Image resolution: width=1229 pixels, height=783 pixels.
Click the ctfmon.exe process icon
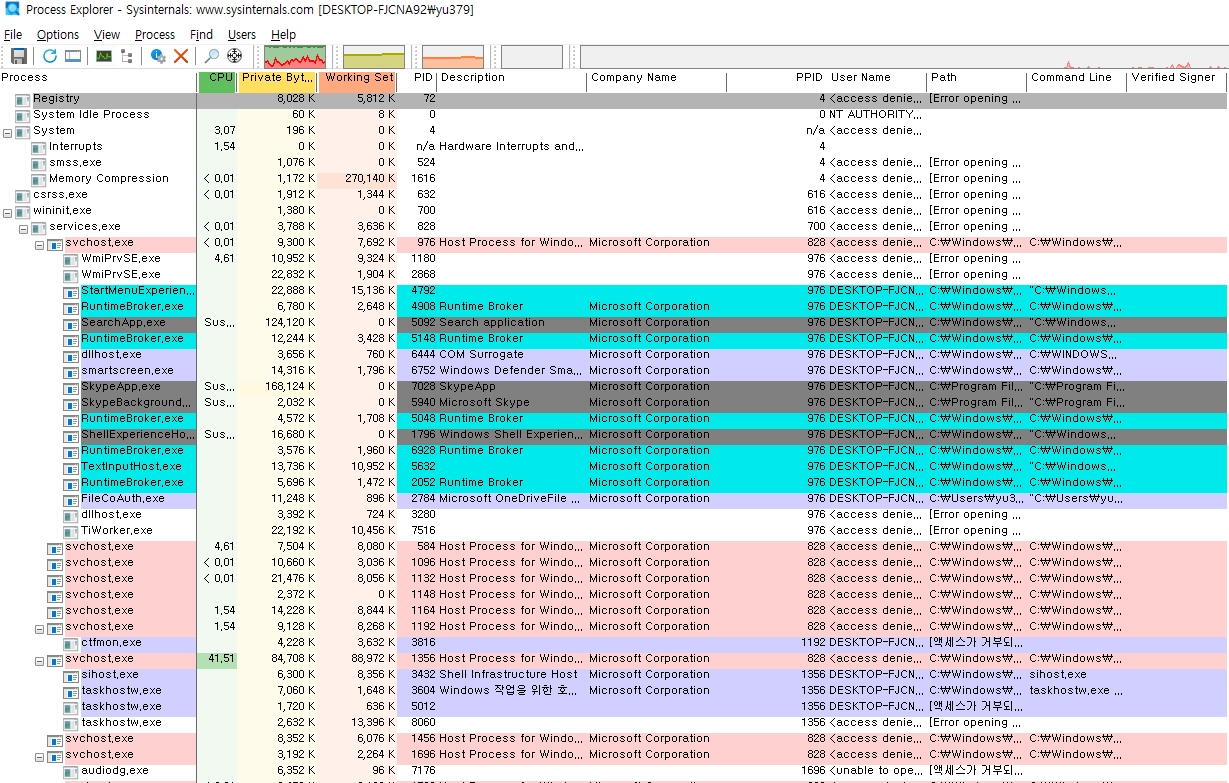pyautogui.click(x=71, y=643)
